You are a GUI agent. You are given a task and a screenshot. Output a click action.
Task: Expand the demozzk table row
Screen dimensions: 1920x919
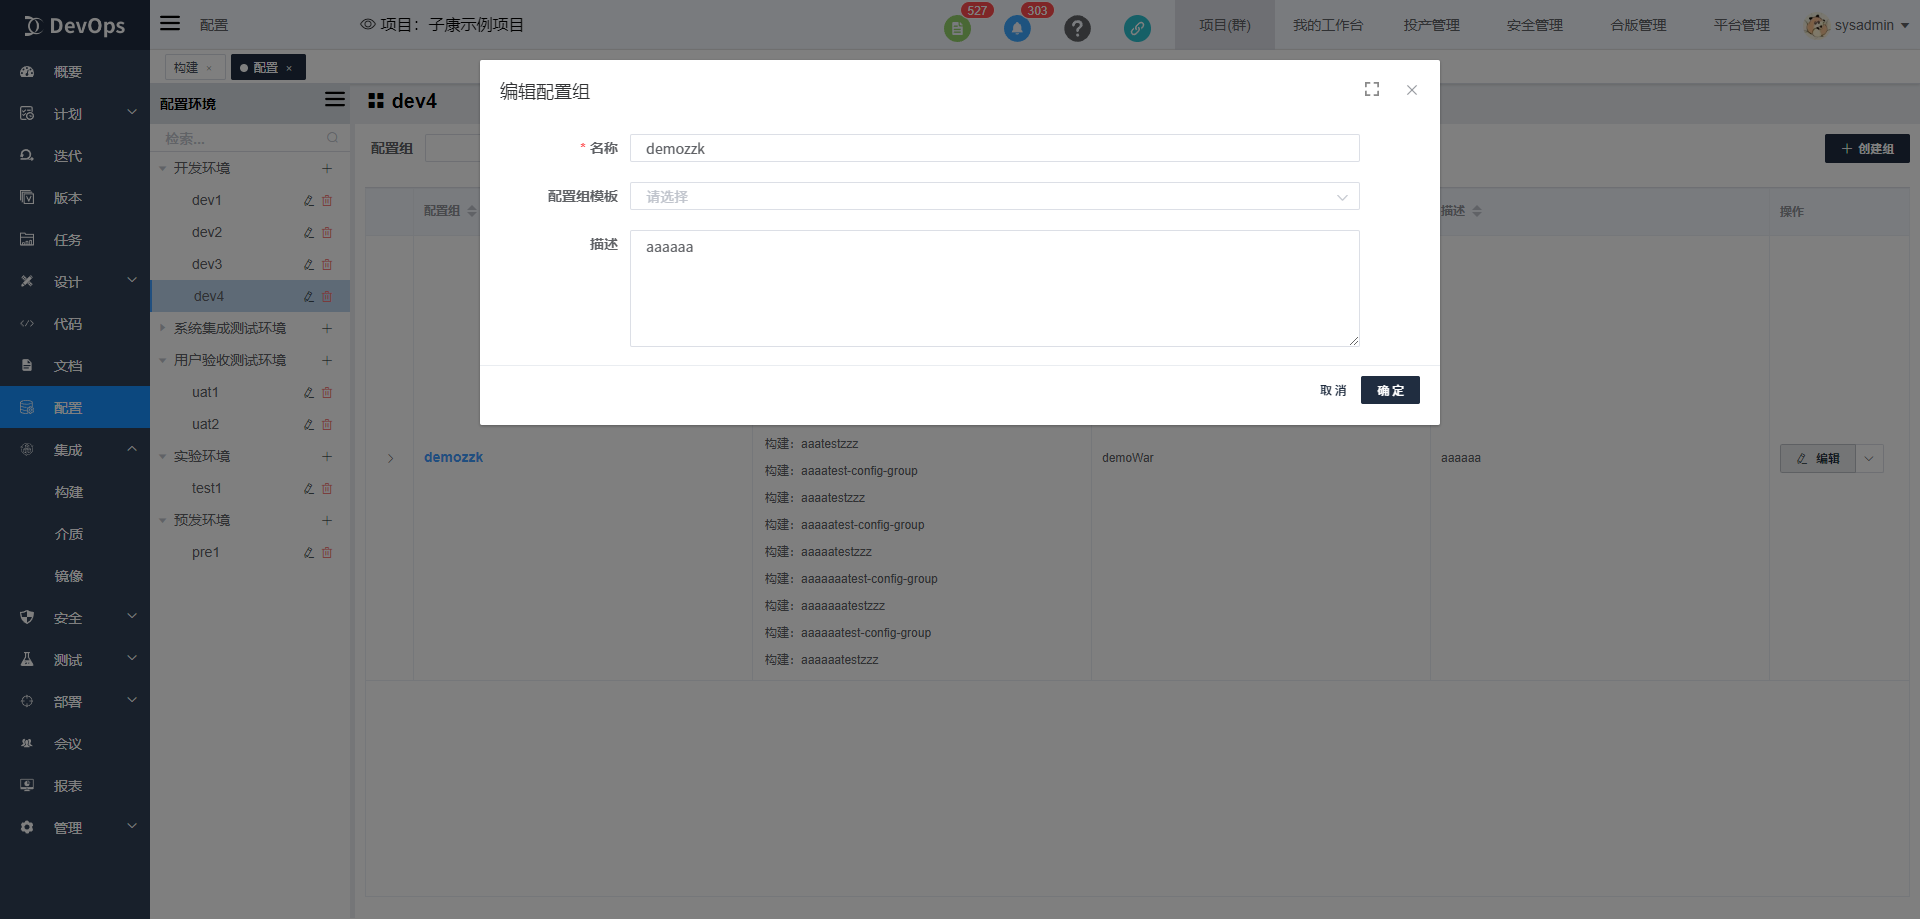(391, 458)
